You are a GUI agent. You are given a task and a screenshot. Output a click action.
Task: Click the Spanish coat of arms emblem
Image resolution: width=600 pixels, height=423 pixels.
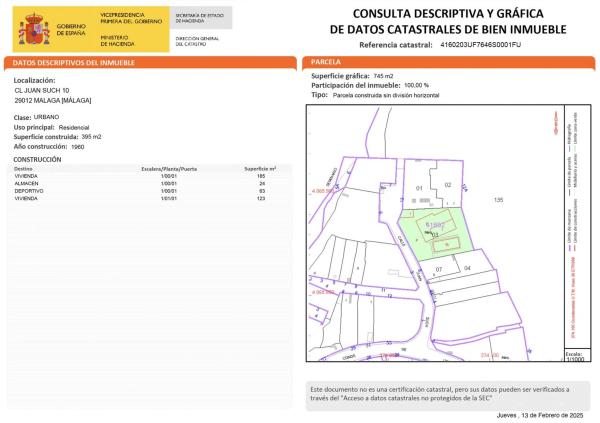(34, 30)
